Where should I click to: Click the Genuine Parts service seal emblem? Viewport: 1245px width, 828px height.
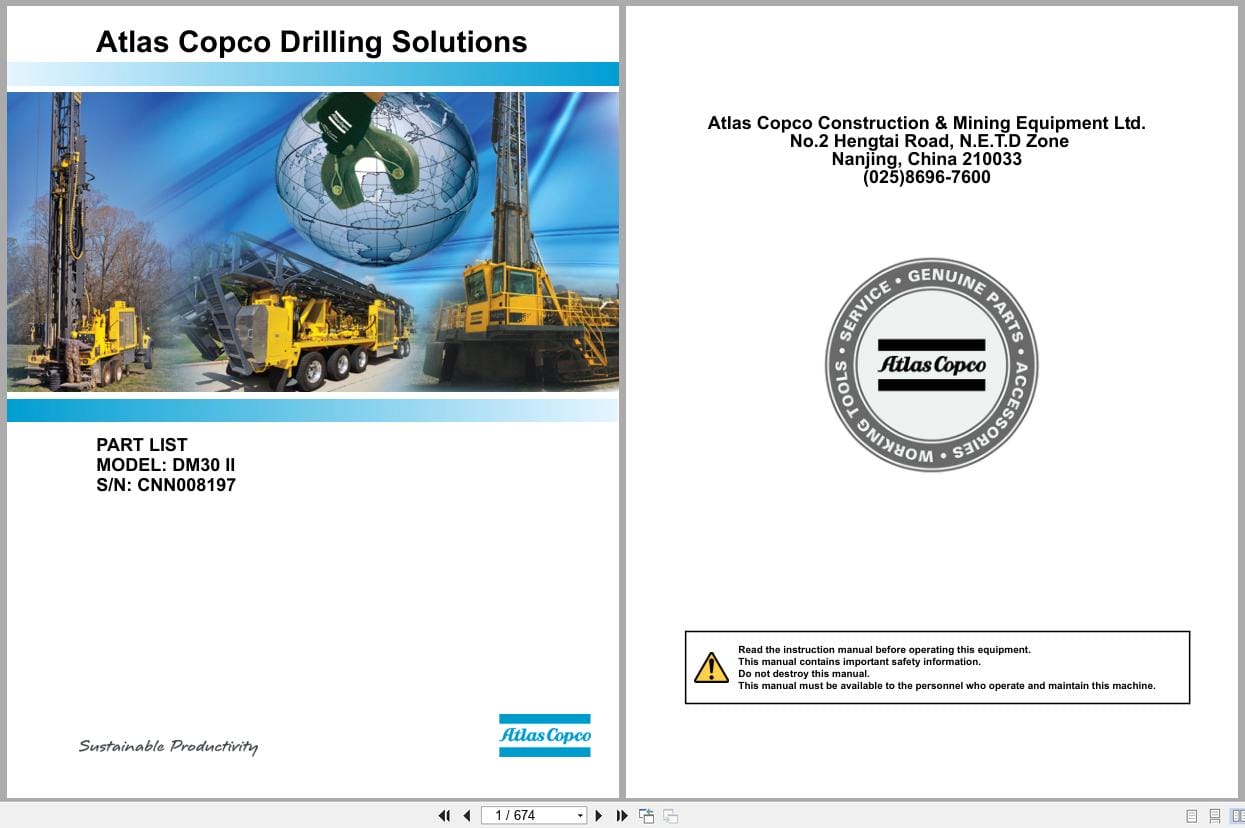(931, 365)
